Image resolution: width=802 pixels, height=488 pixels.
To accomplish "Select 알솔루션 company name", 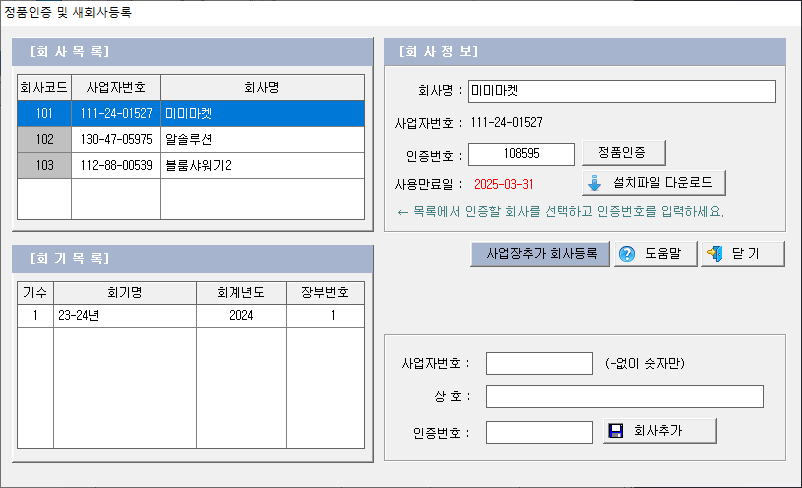I will click(262, 139).
